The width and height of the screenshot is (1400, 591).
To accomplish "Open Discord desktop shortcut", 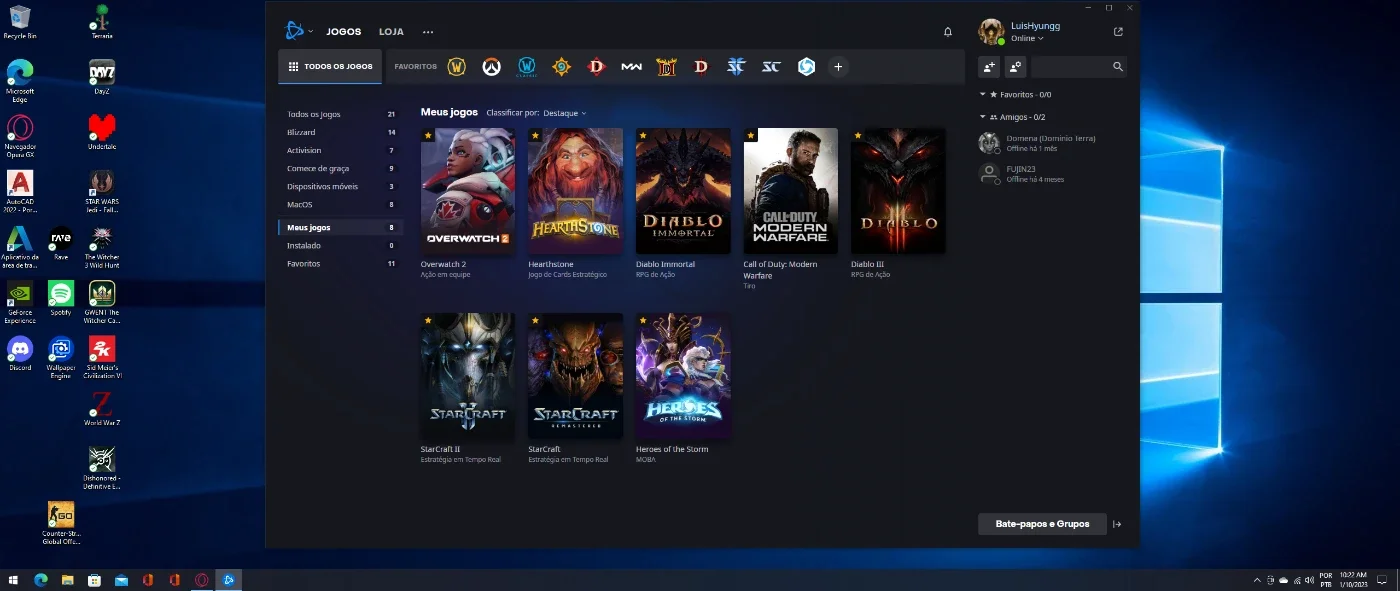I will tap(20, 354).
